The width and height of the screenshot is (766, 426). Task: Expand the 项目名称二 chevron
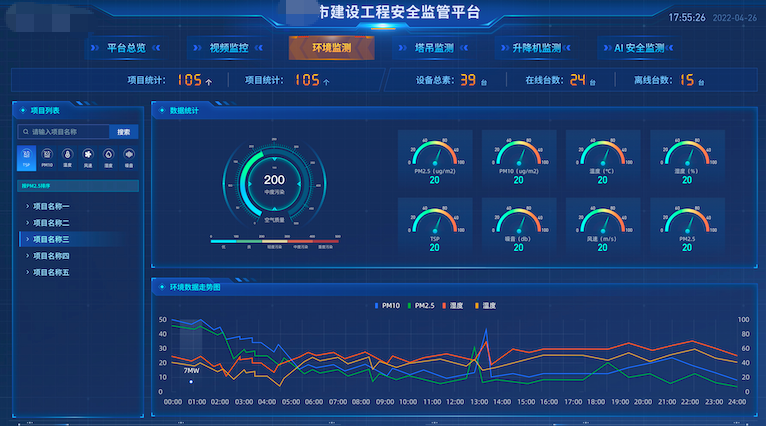pos(27,223)
